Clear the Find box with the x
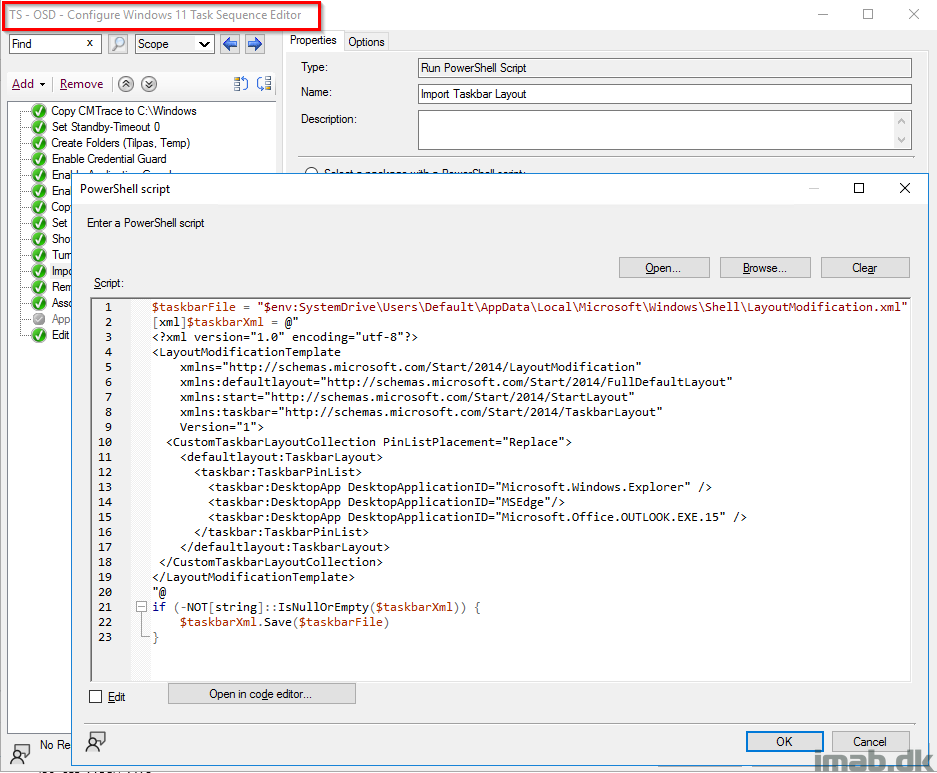Viewport: 937px width, 773px height. coord(90,44)
